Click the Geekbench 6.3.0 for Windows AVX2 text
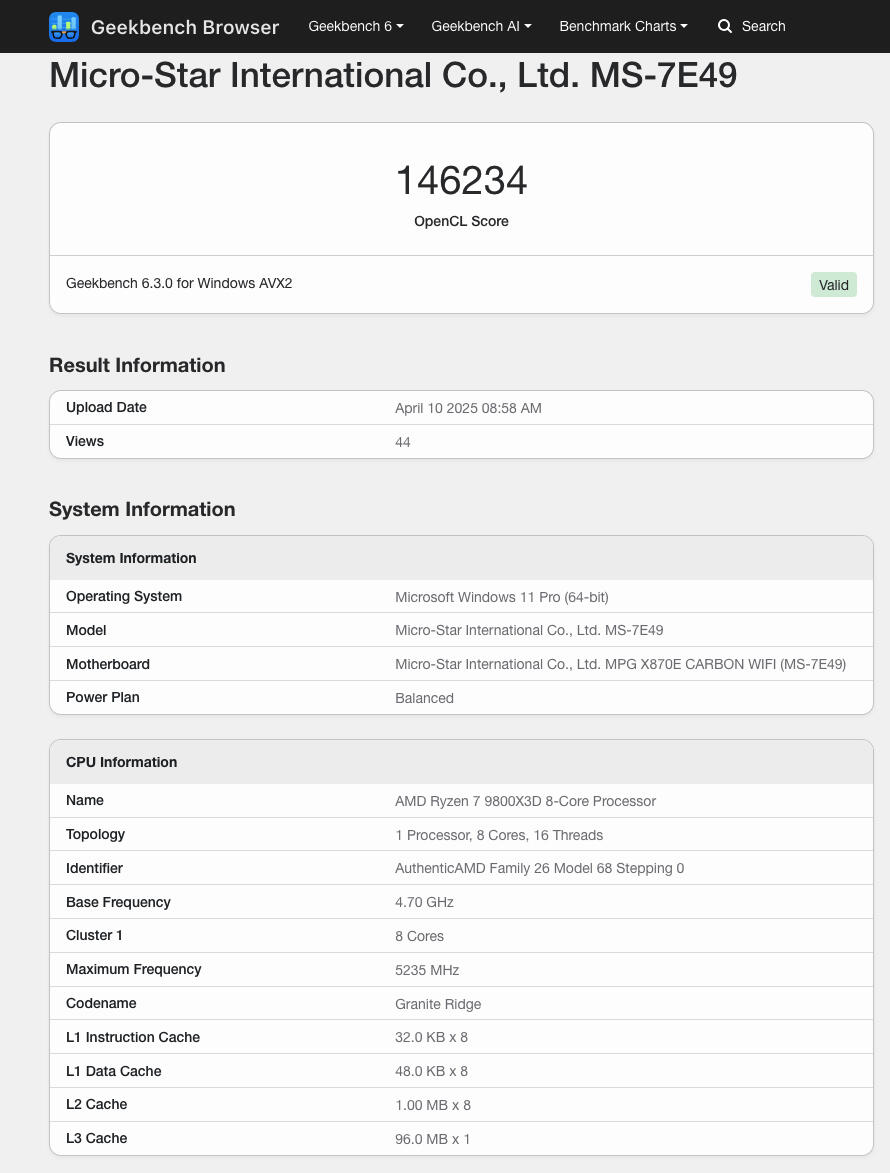 click(179, 284)
